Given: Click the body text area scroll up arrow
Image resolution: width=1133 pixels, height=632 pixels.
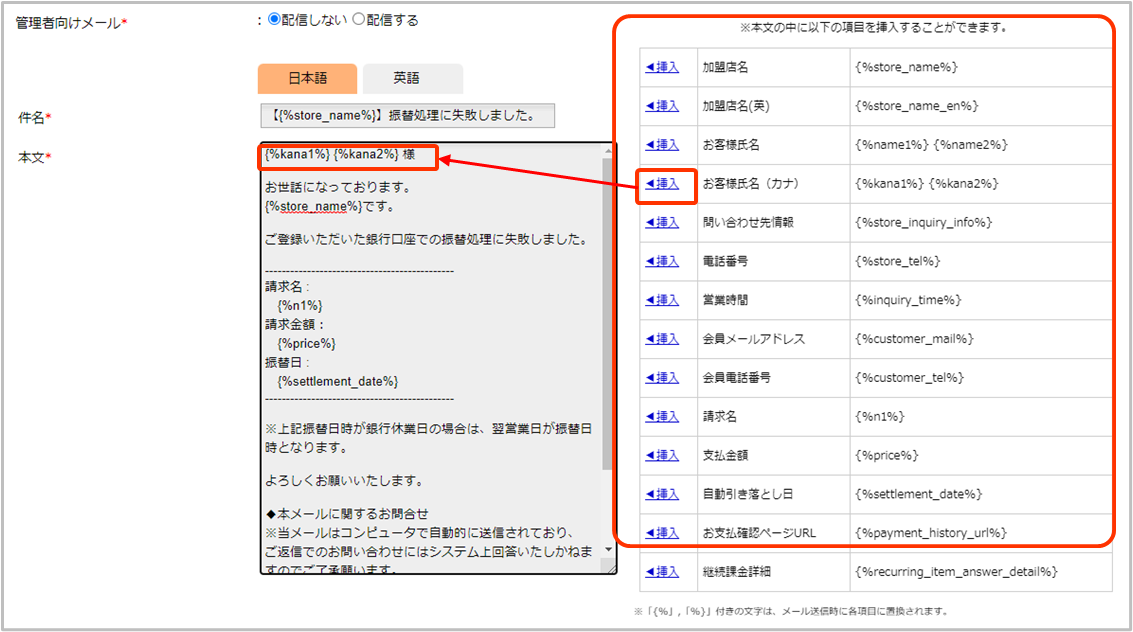Looking at the screenshot, I should coord(608,152).
